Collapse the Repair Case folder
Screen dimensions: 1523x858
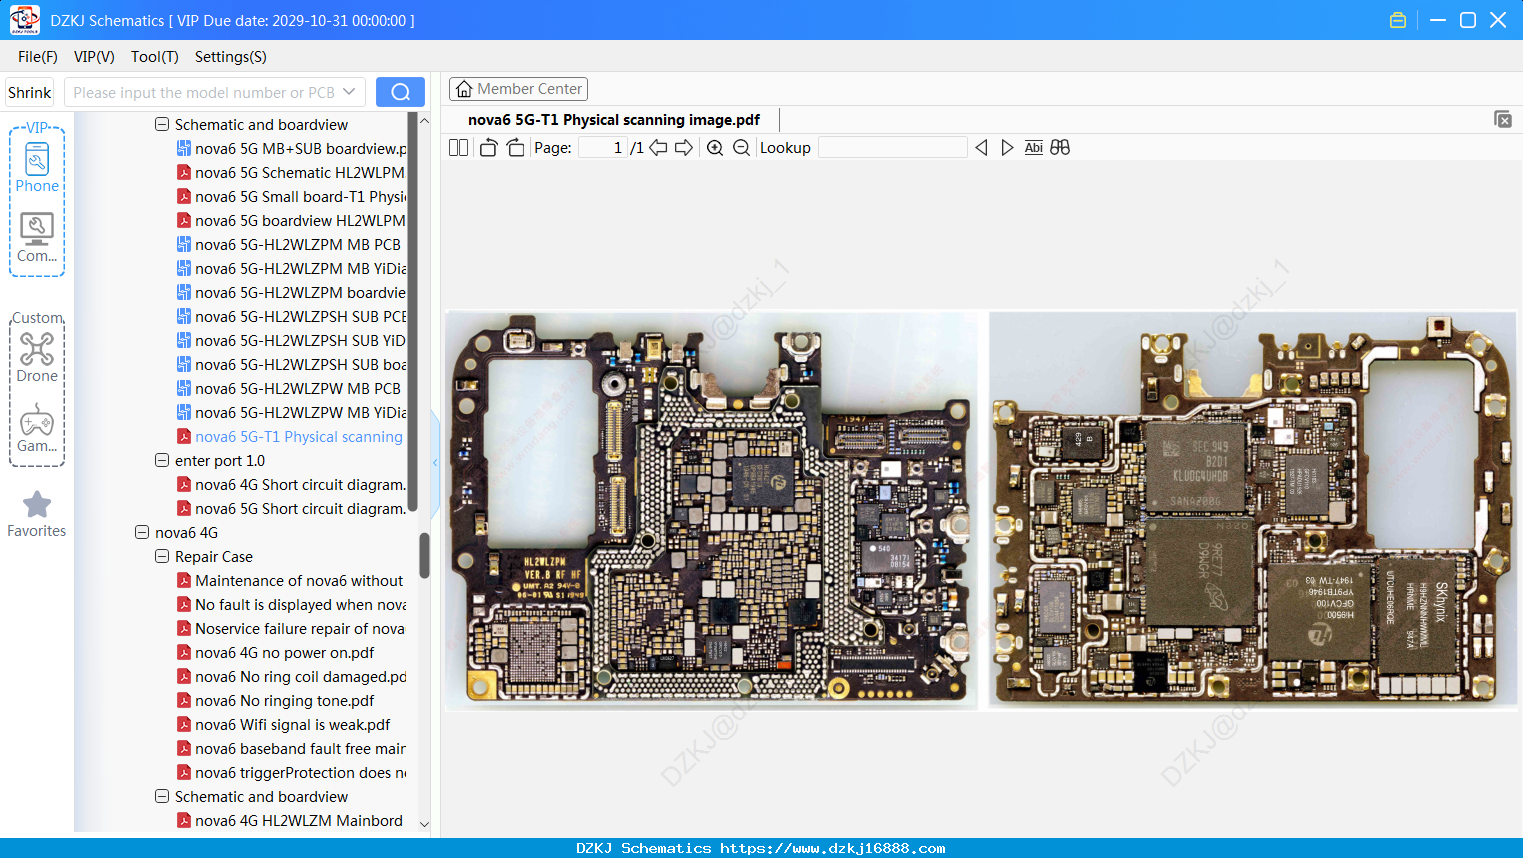tap(162, 557)
